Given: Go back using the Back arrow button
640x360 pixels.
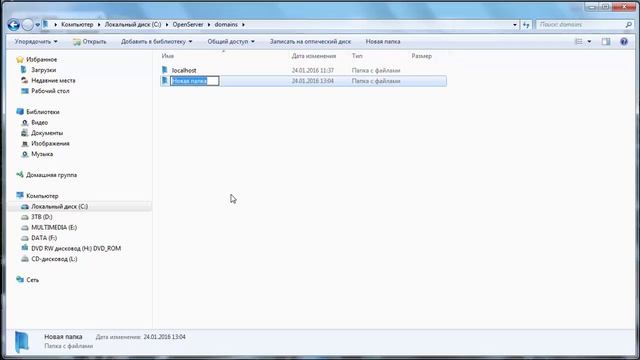Looking at the screenshot, I should point(13,25).
